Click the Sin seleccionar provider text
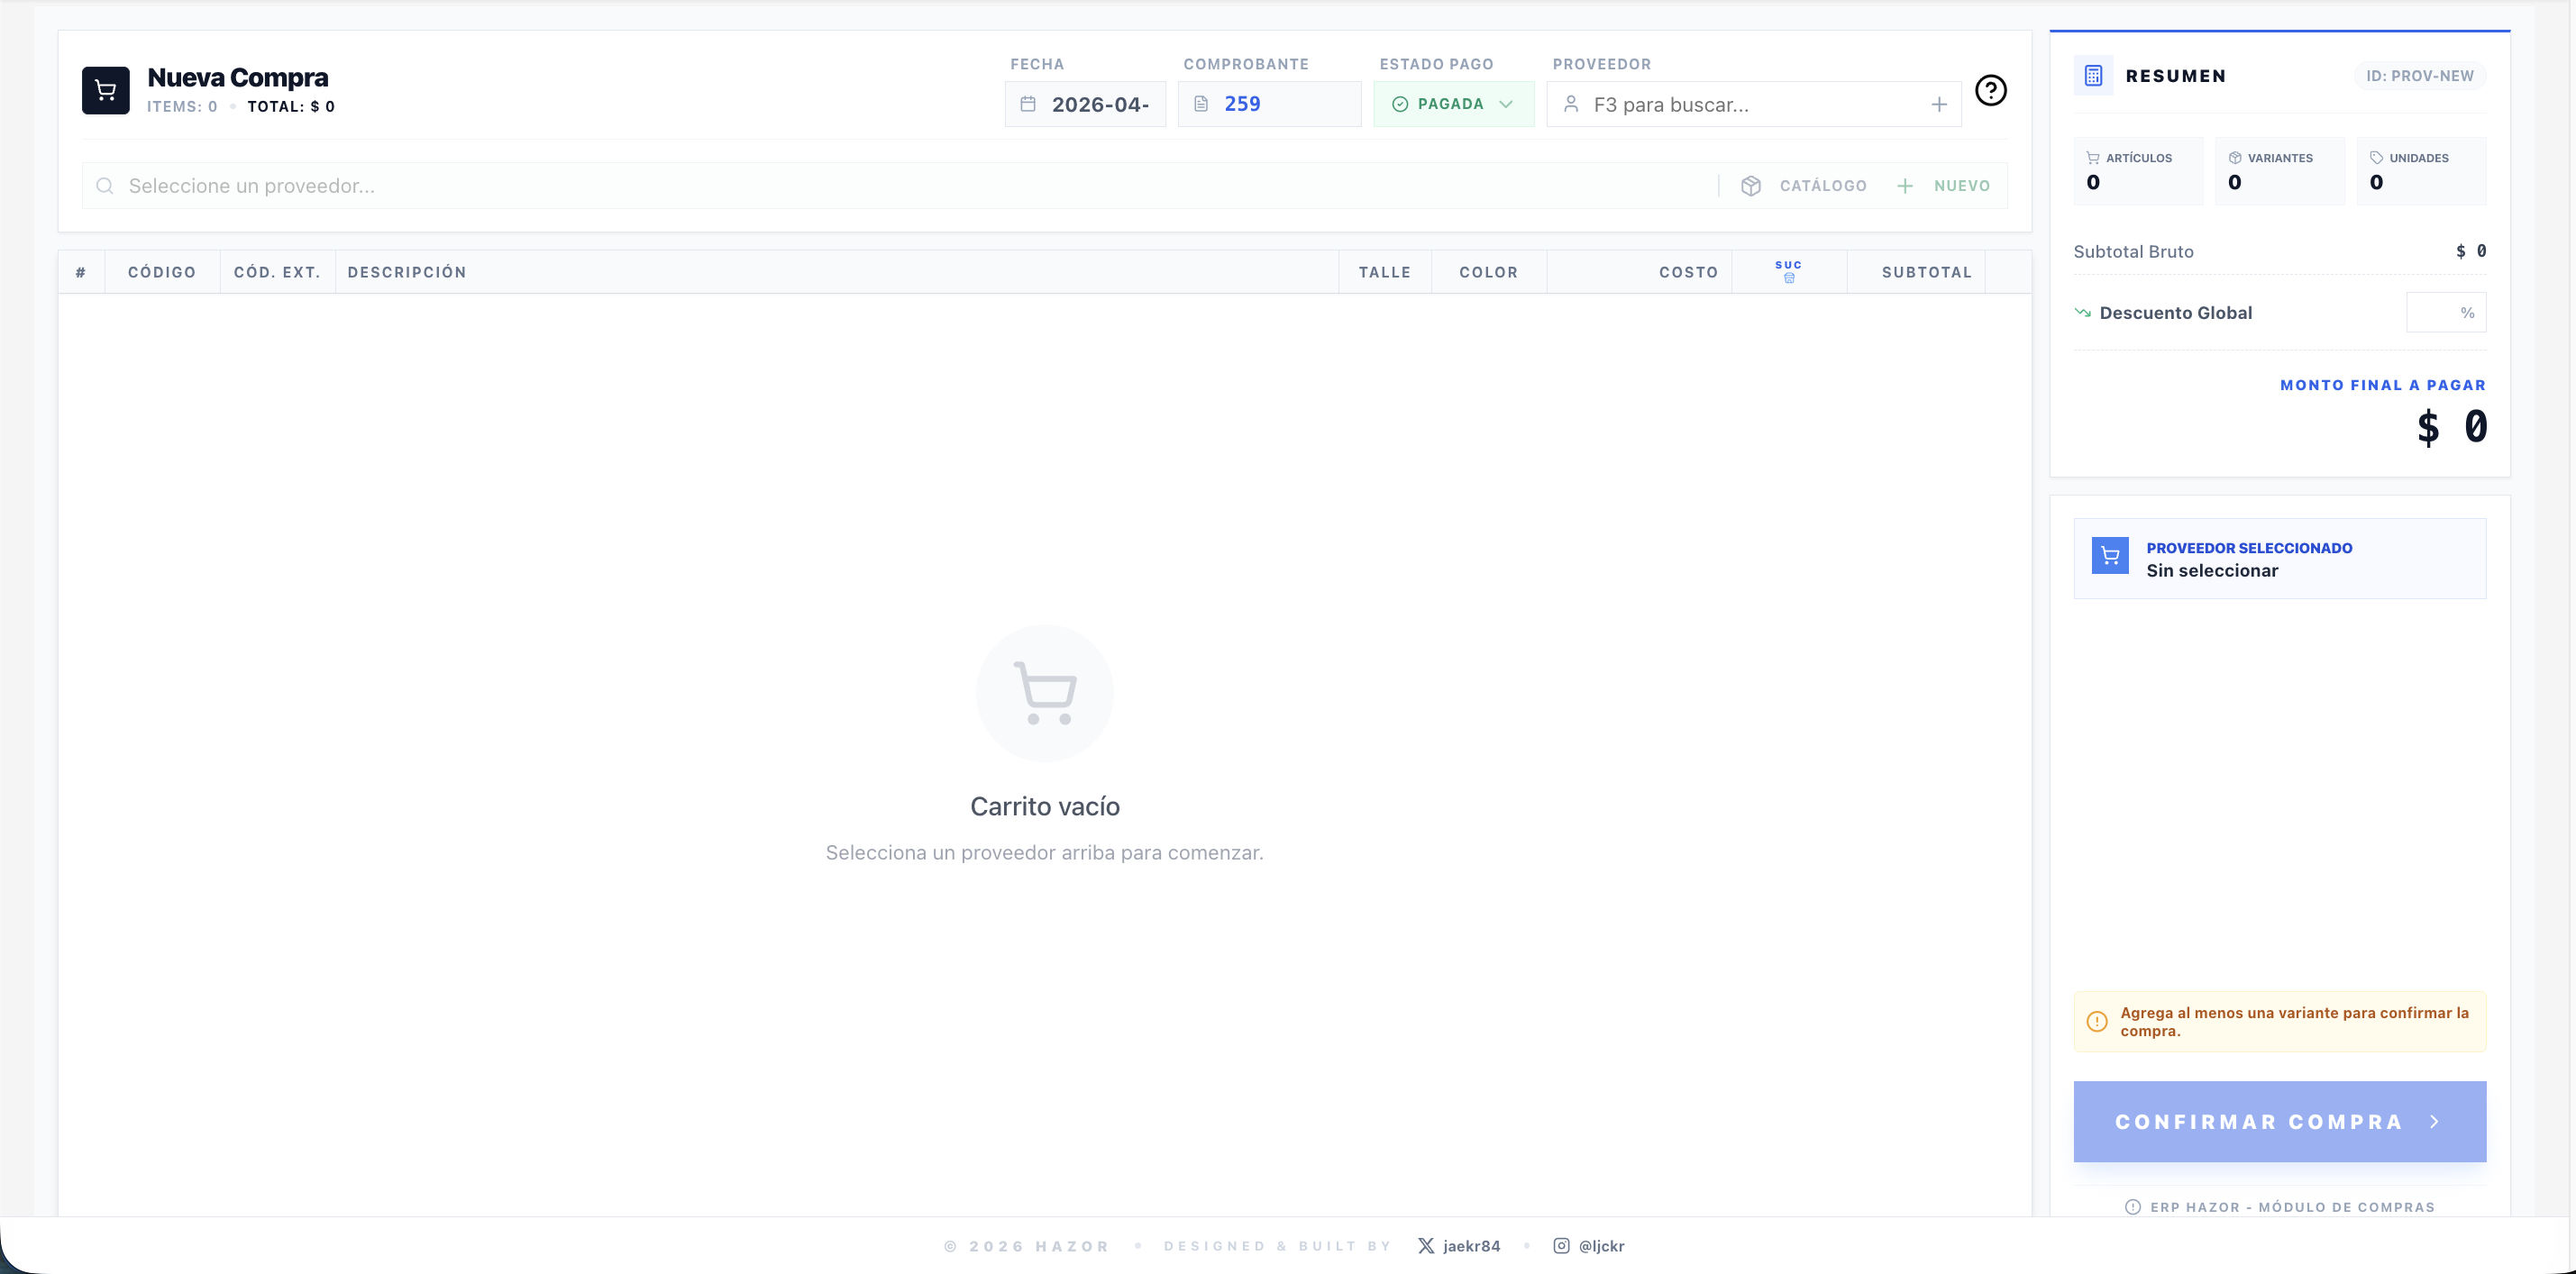The image size is (2576, 1274). tap(2212, 571)
